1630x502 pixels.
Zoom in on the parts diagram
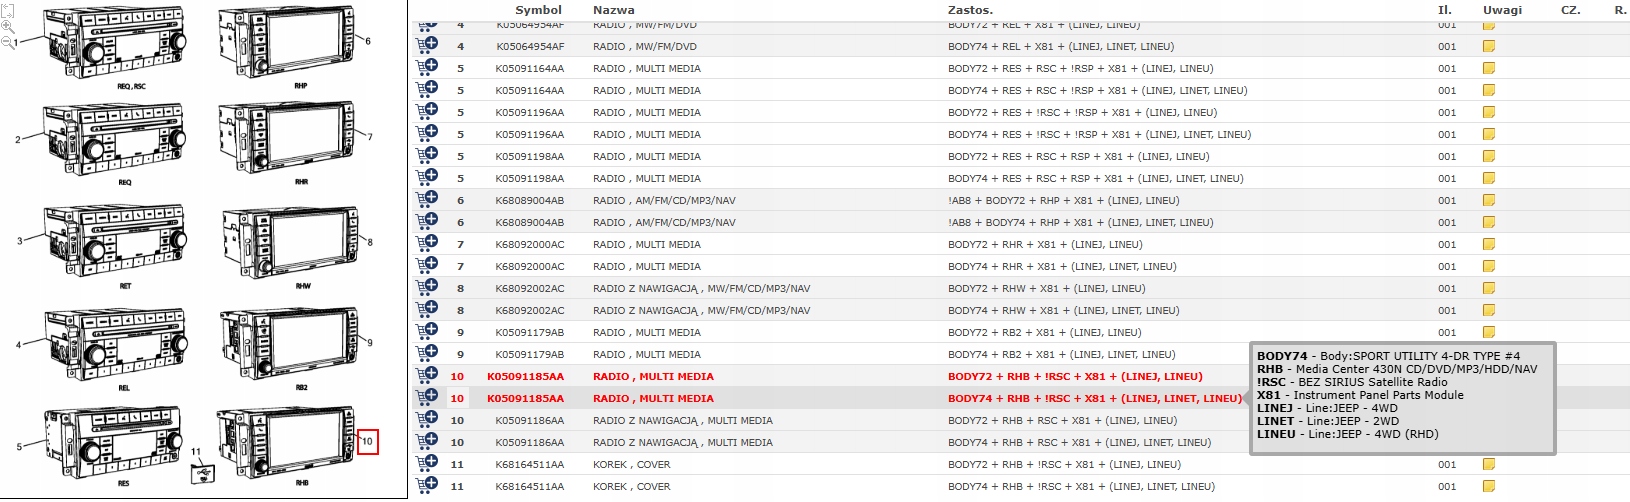(8, 27)
